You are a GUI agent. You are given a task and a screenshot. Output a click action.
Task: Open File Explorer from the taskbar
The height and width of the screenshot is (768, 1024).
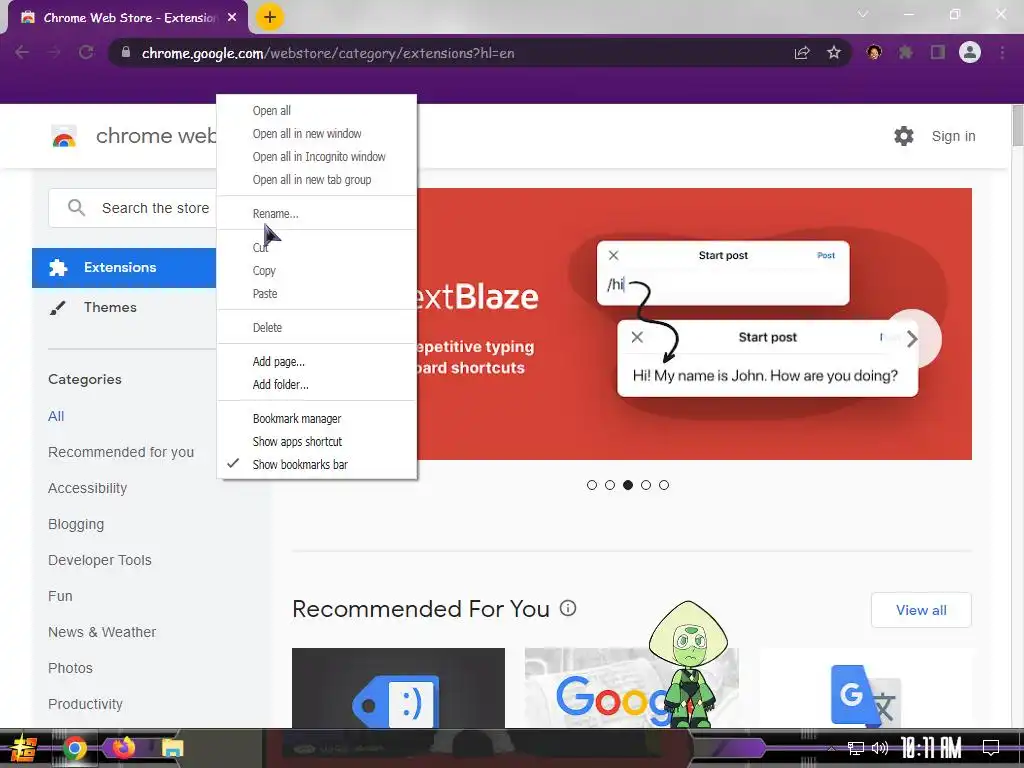(172, 748)
